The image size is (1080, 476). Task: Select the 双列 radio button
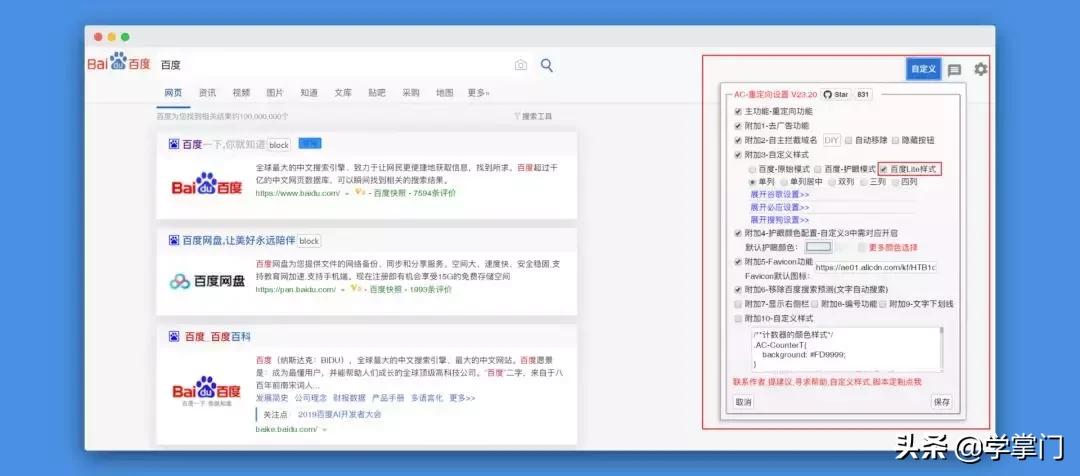pyautogui.click(x=832, y=183)
